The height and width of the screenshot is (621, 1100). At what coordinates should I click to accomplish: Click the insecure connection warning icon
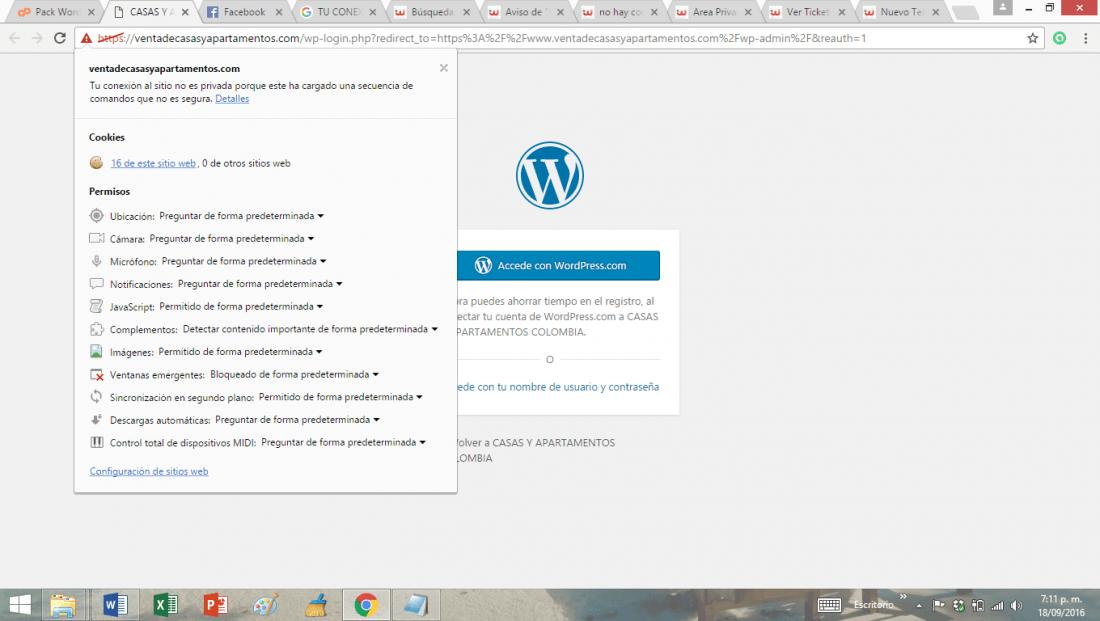pyautogui.click(x=86, y=38)
